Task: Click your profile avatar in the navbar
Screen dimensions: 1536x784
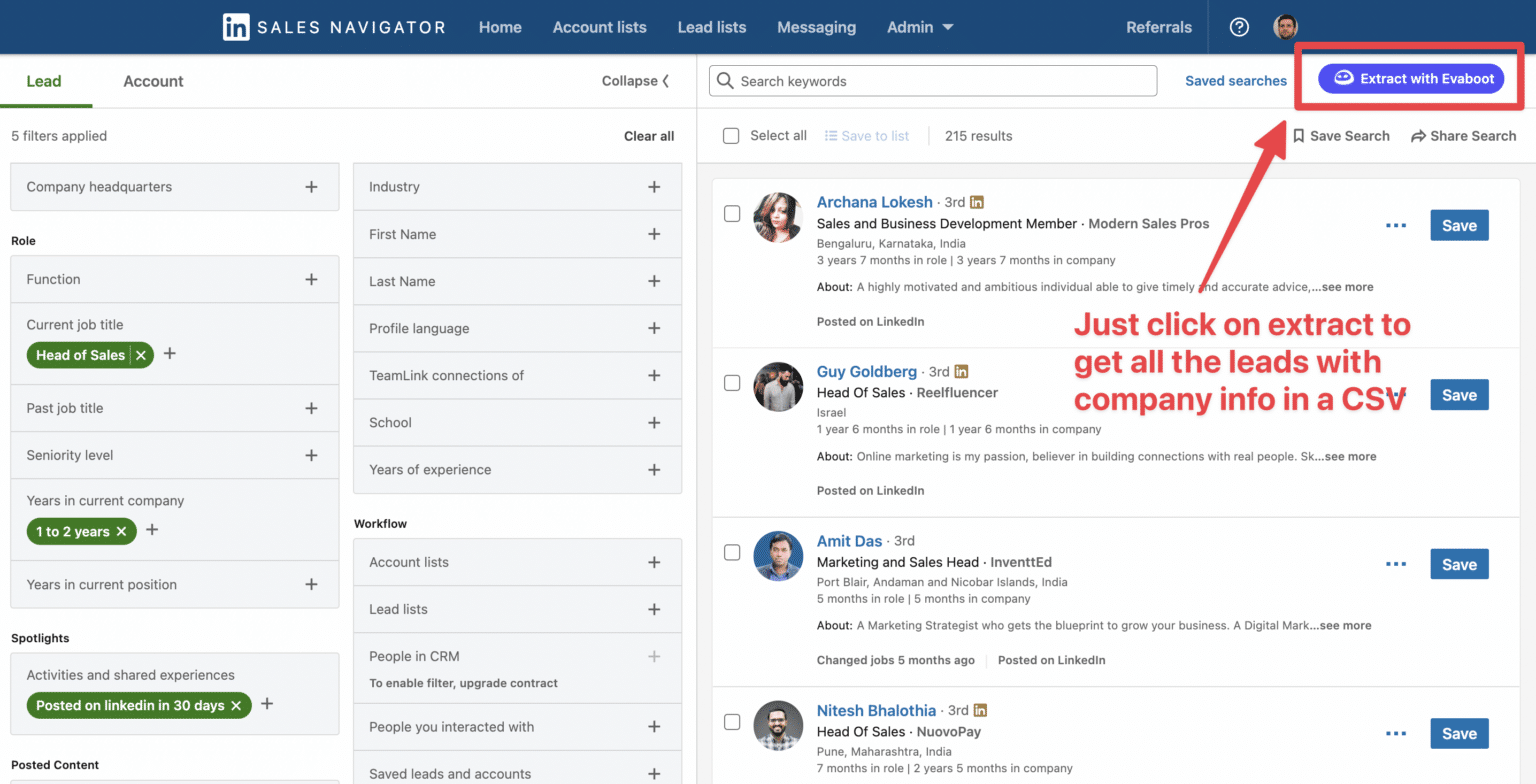Action: [x=1286, y=27]
